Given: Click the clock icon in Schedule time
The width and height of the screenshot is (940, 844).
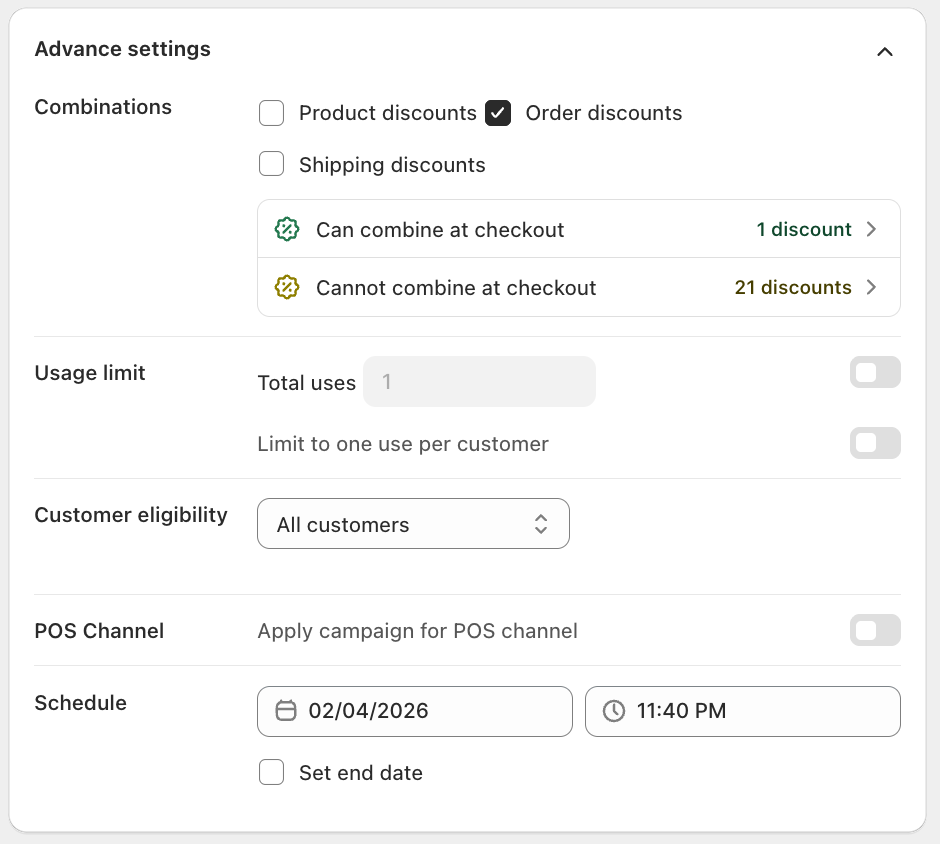Looking at the screenshot, I should [x=614, y=711].
